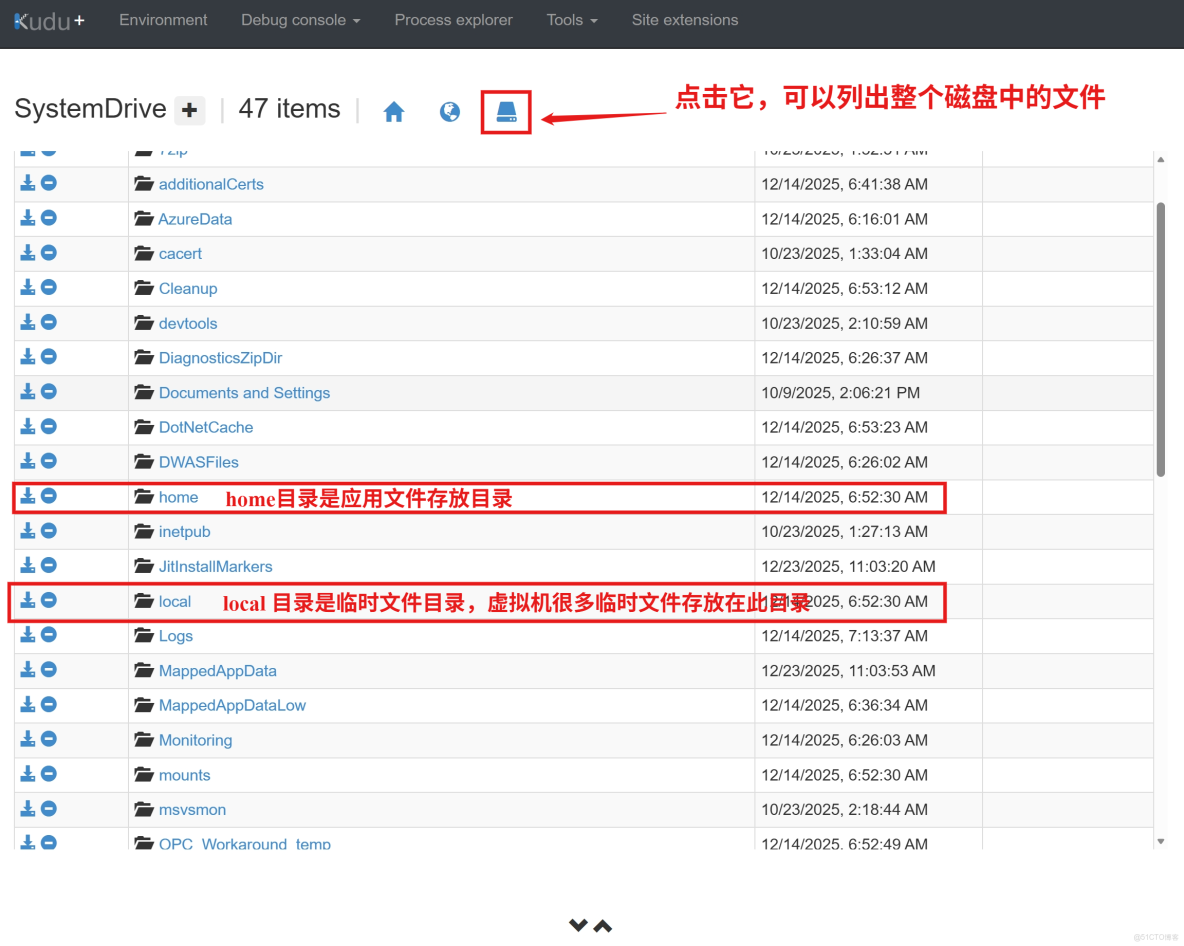Image resolution: width=1184 pixels, height=946 pixels.
Task: Select Site extensions in the menu bar
Action: click(685, 19)
